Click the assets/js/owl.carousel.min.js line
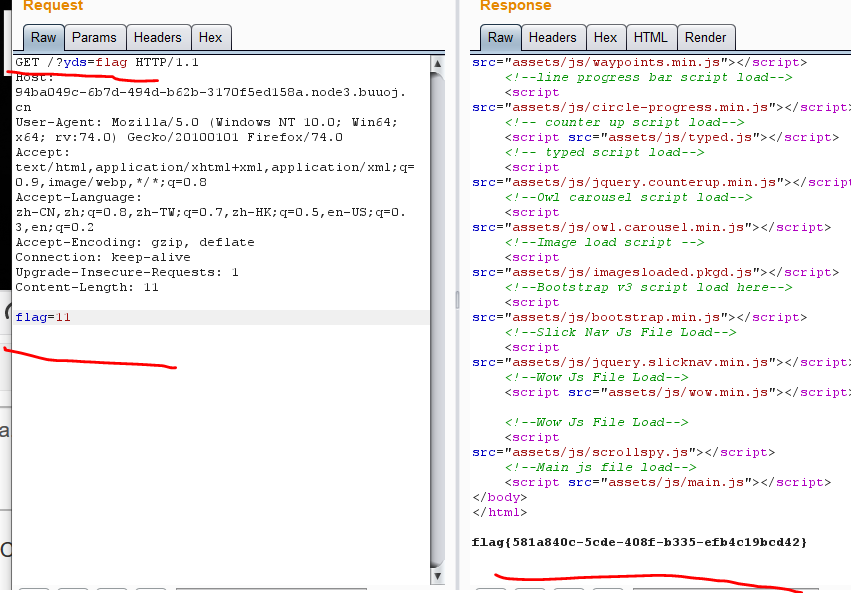This screenshot has height=593, width=851. (651, 227)
